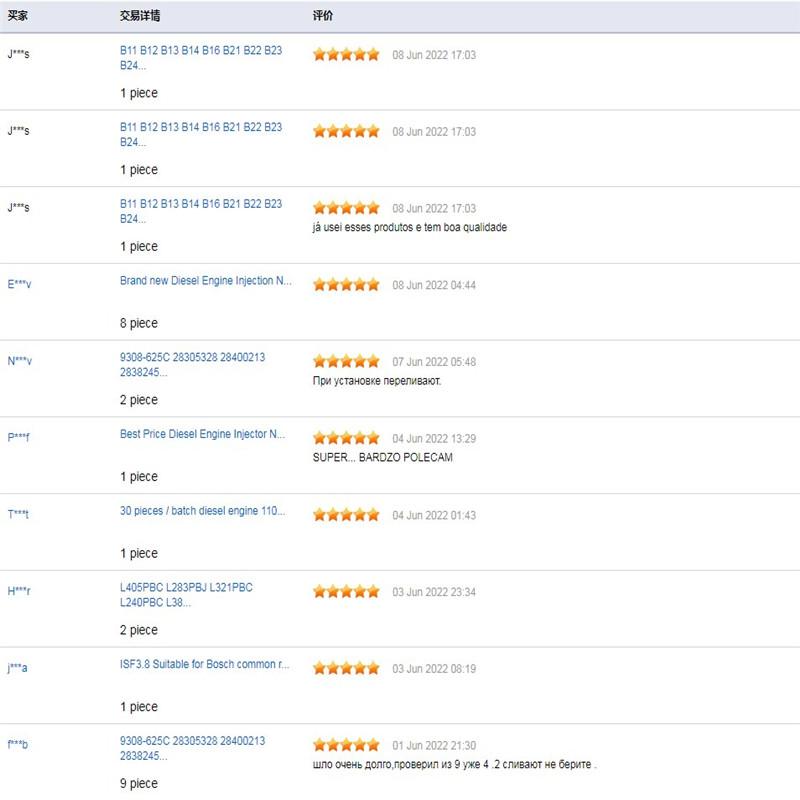Click the 交易详情 column header
This screenshot has width=800, height=800.
(x=140, y=16)
